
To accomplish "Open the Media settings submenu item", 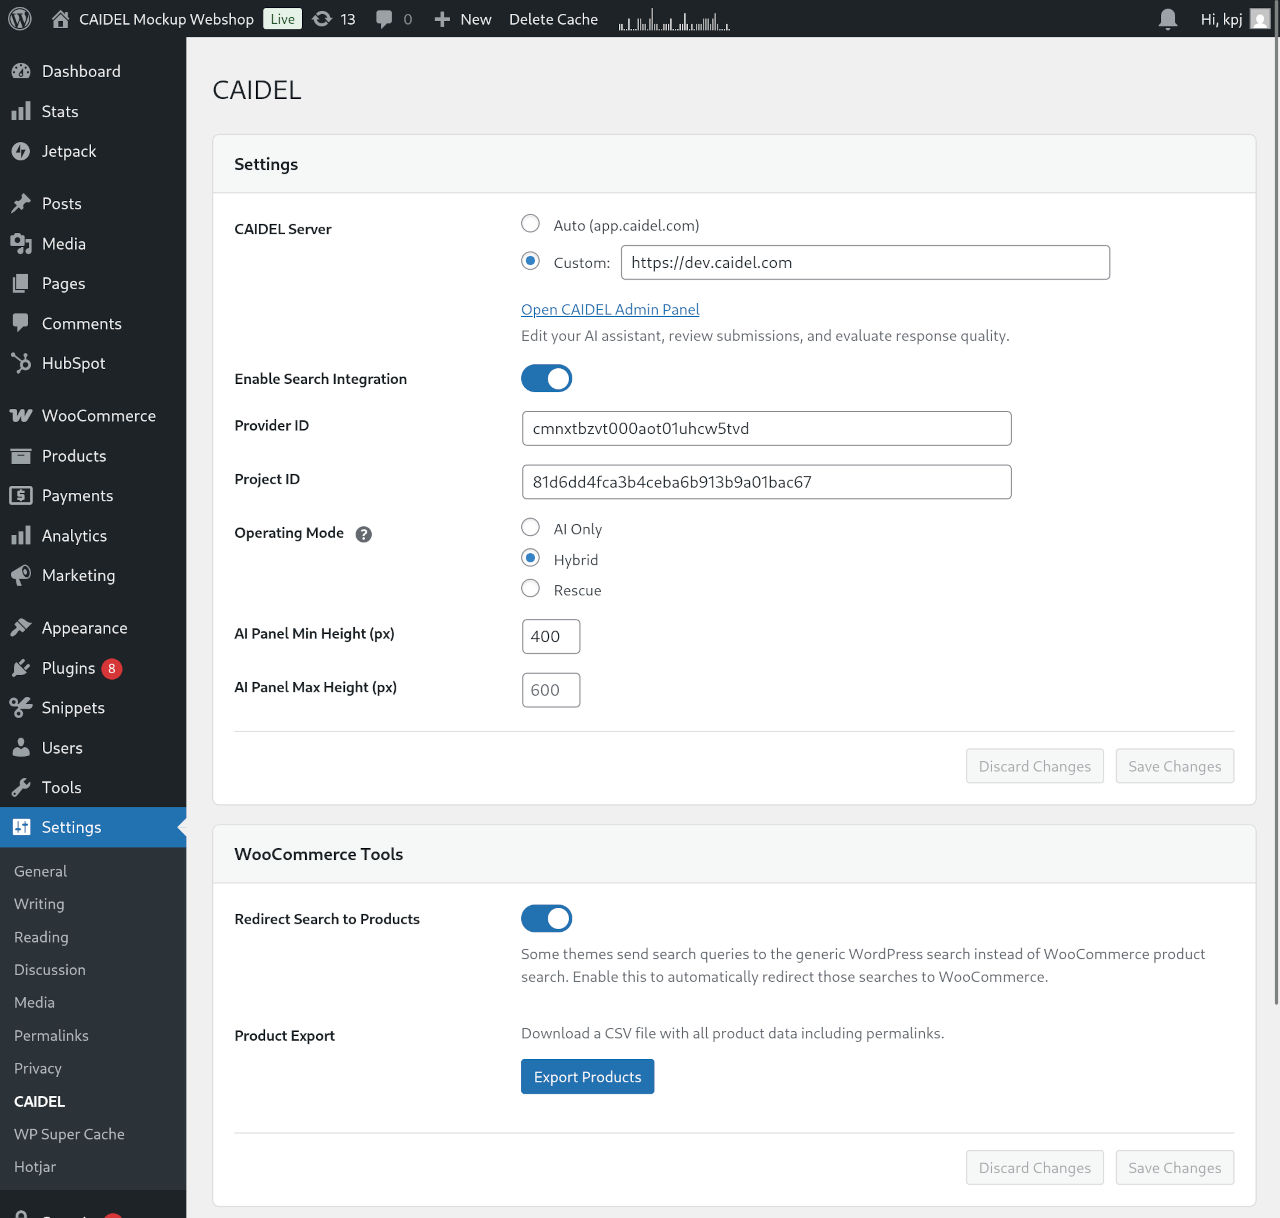I will (34, 1002).
